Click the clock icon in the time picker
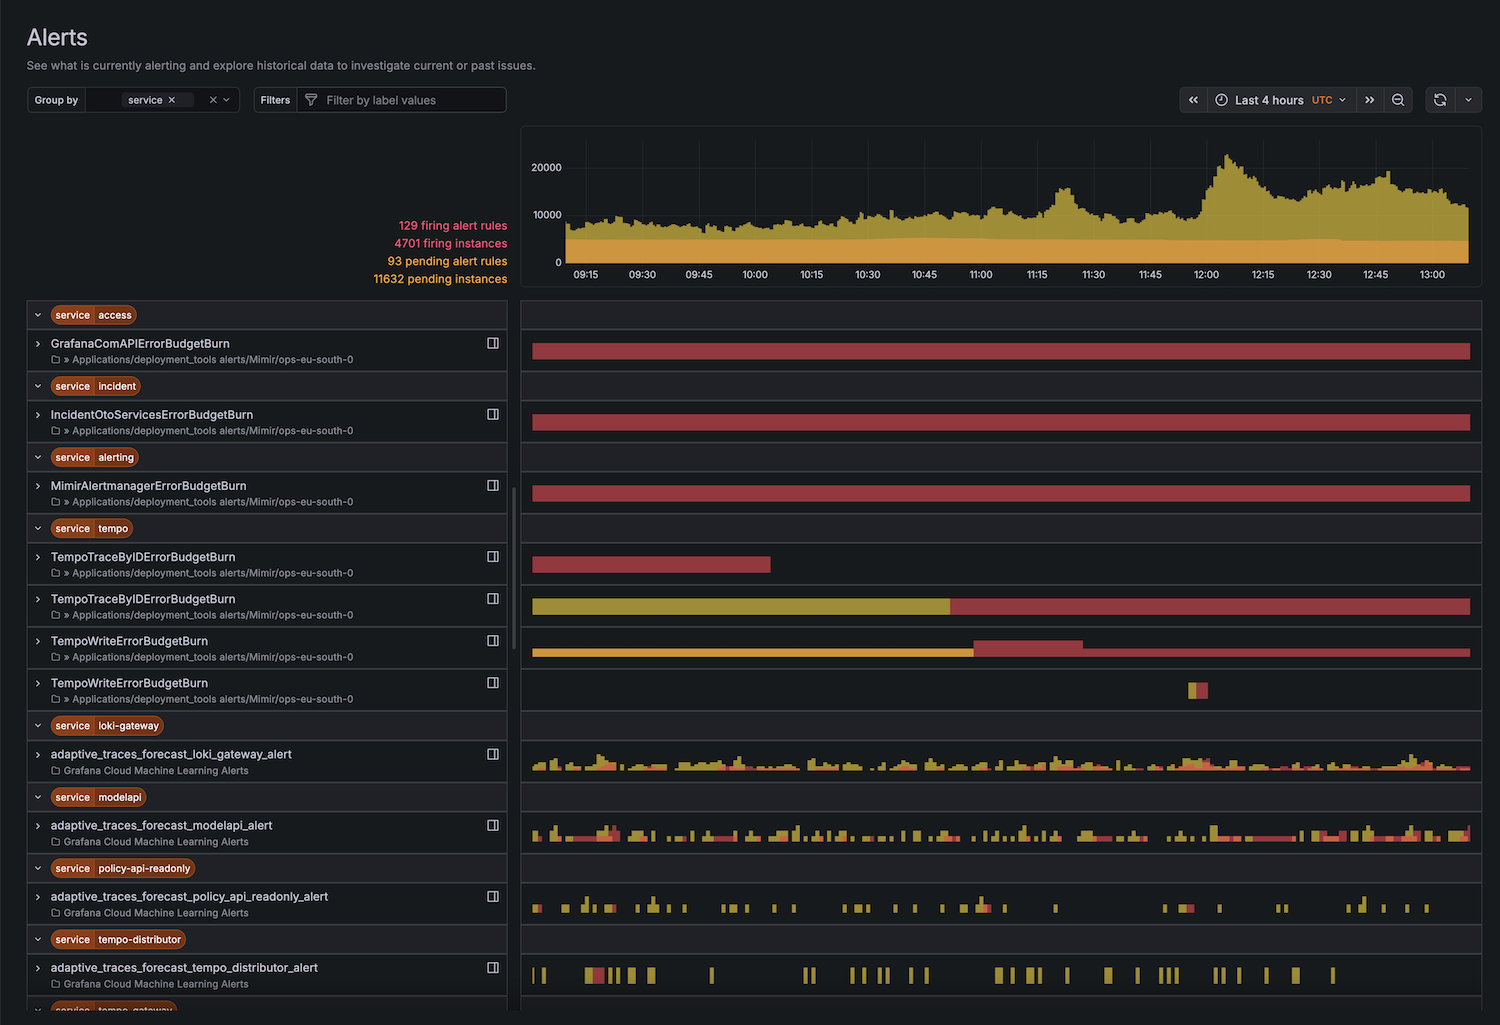Viewport: 1500px width, 1025px height. click(1221, 100)
